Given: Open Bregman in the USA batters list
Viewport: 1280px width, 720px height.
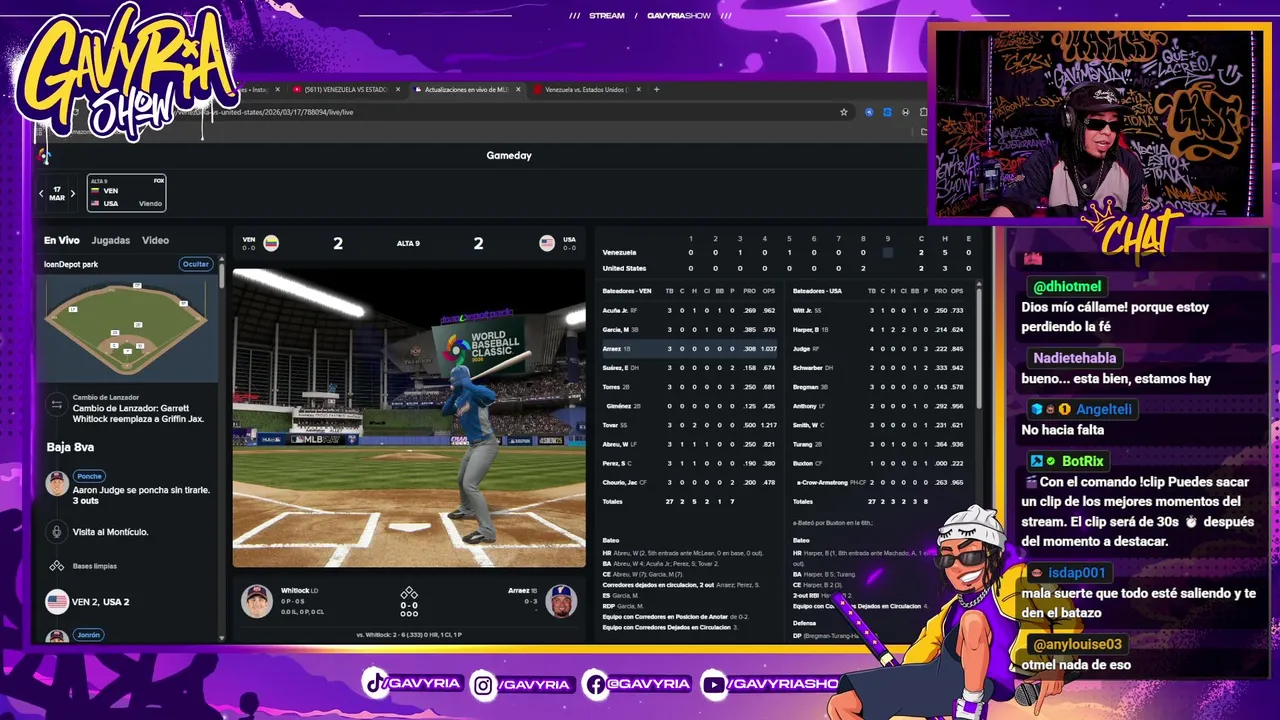Looking at the screenshot, I should pyautogui.click(x=806, y=387).
